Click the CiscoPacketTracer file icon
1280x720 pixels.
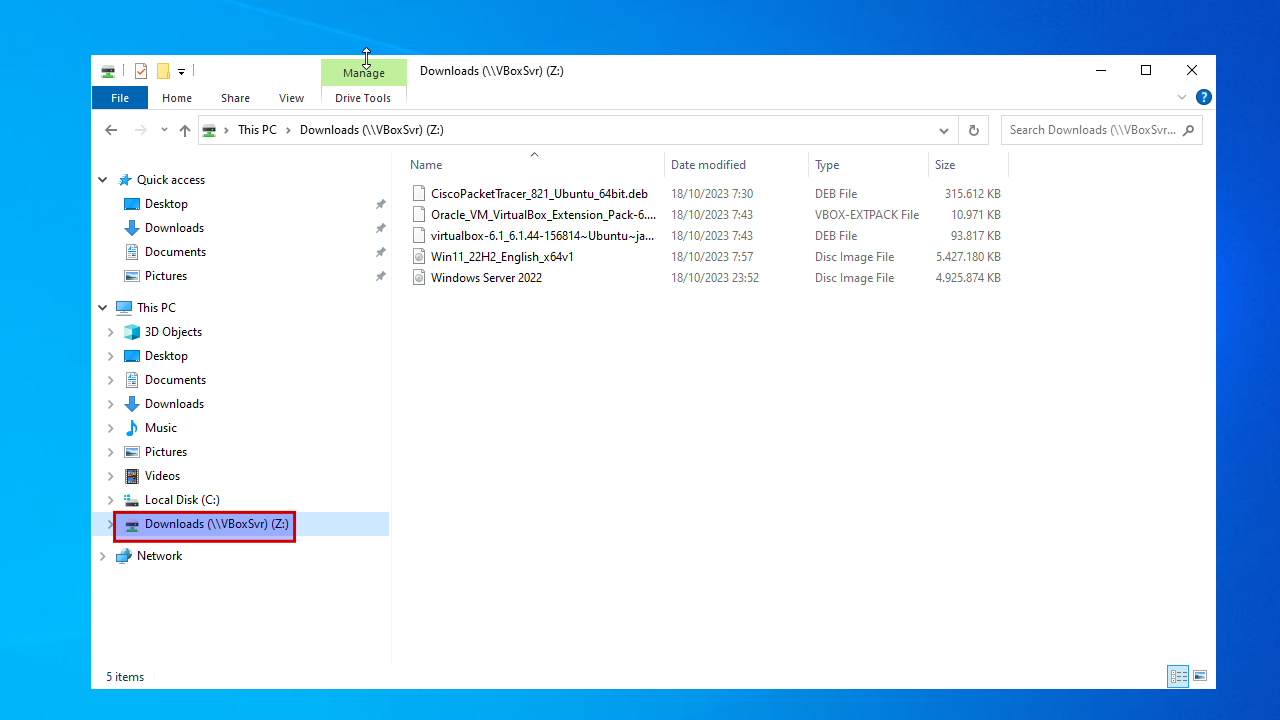(x=419, y=194)
